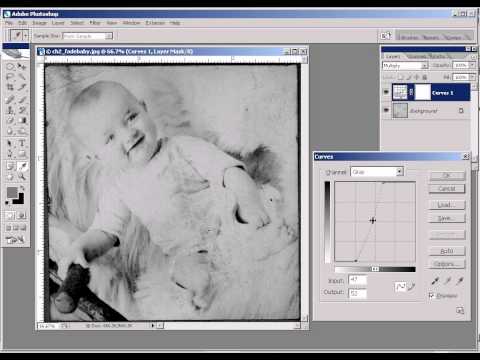Click the Input value field in Curves

[x=357, y=279]
